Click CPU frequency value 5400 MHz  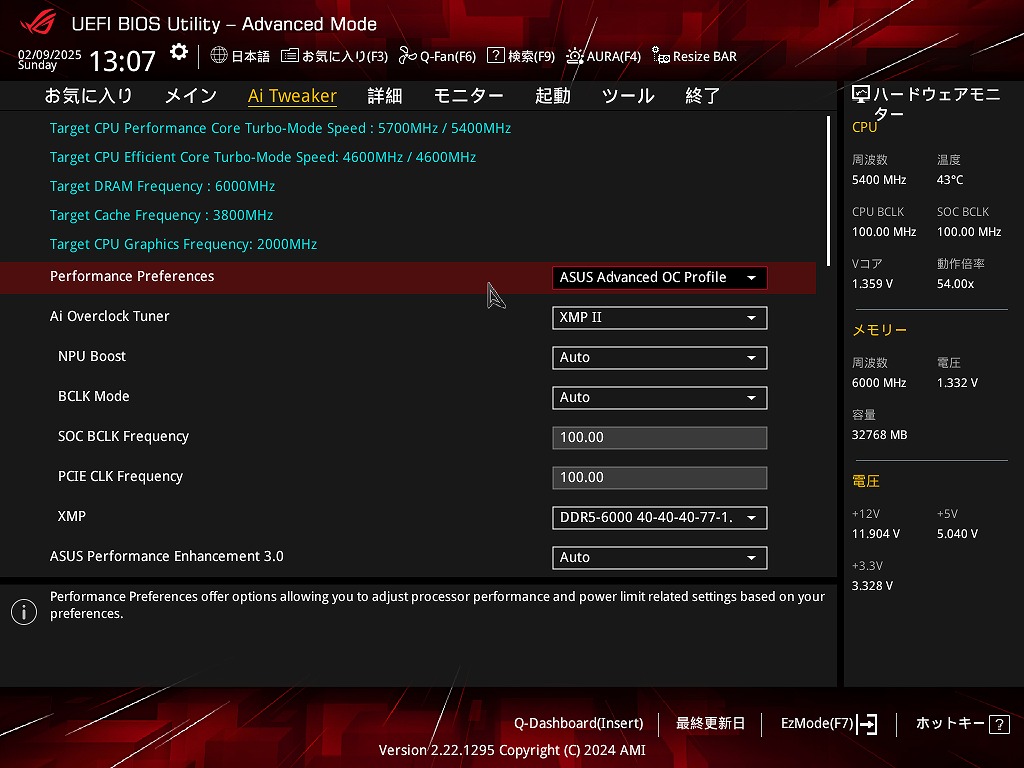coord(879,180)
